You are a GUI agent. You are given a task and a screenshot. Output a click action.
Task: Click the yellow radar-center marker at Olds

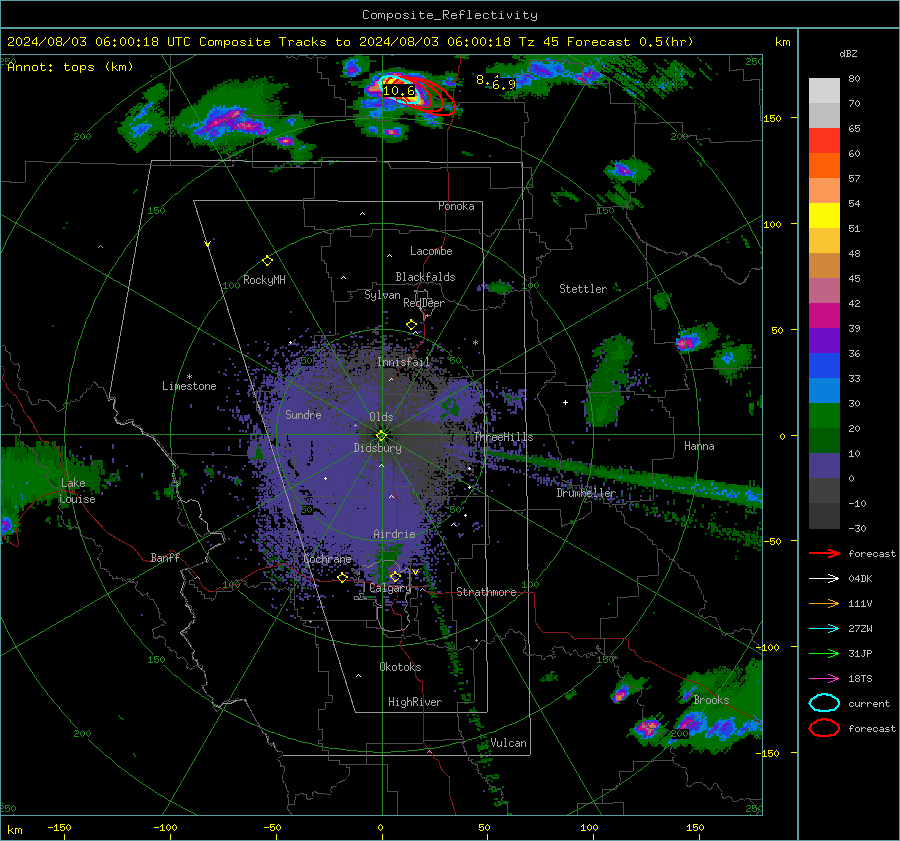[381, 435]
